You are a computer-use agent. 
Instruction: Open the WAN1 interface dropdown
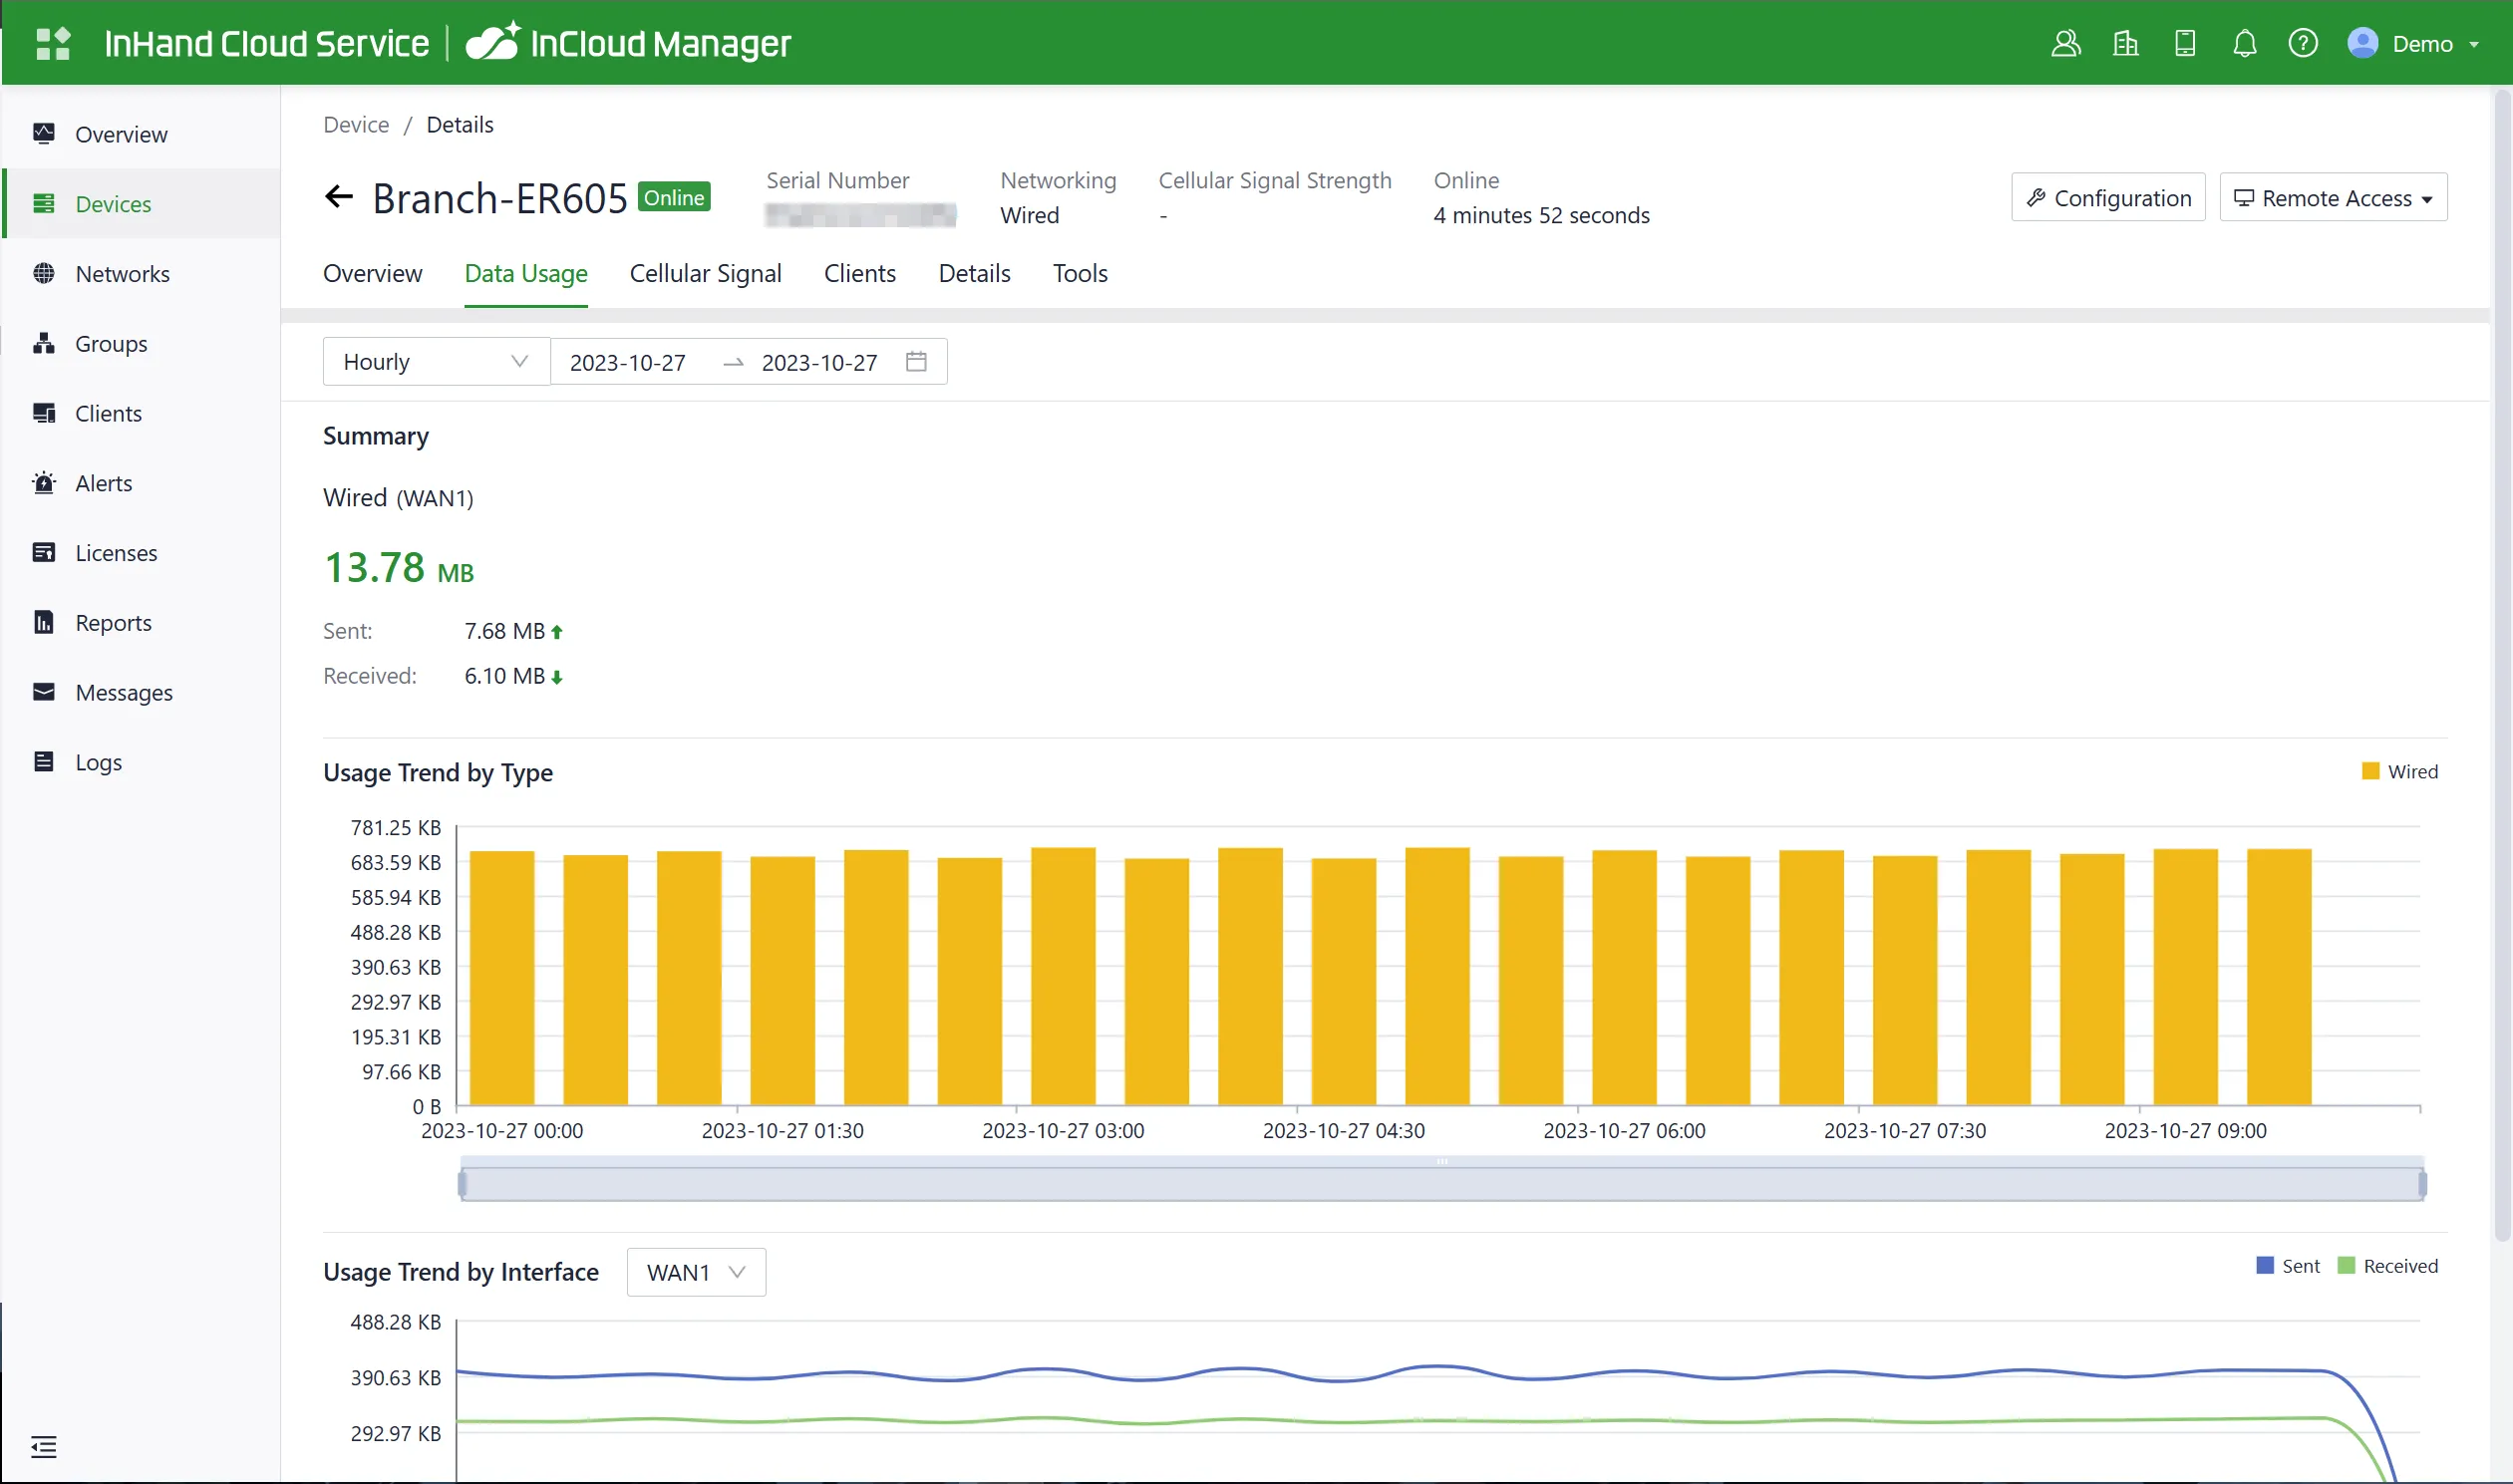(696, 1272)
